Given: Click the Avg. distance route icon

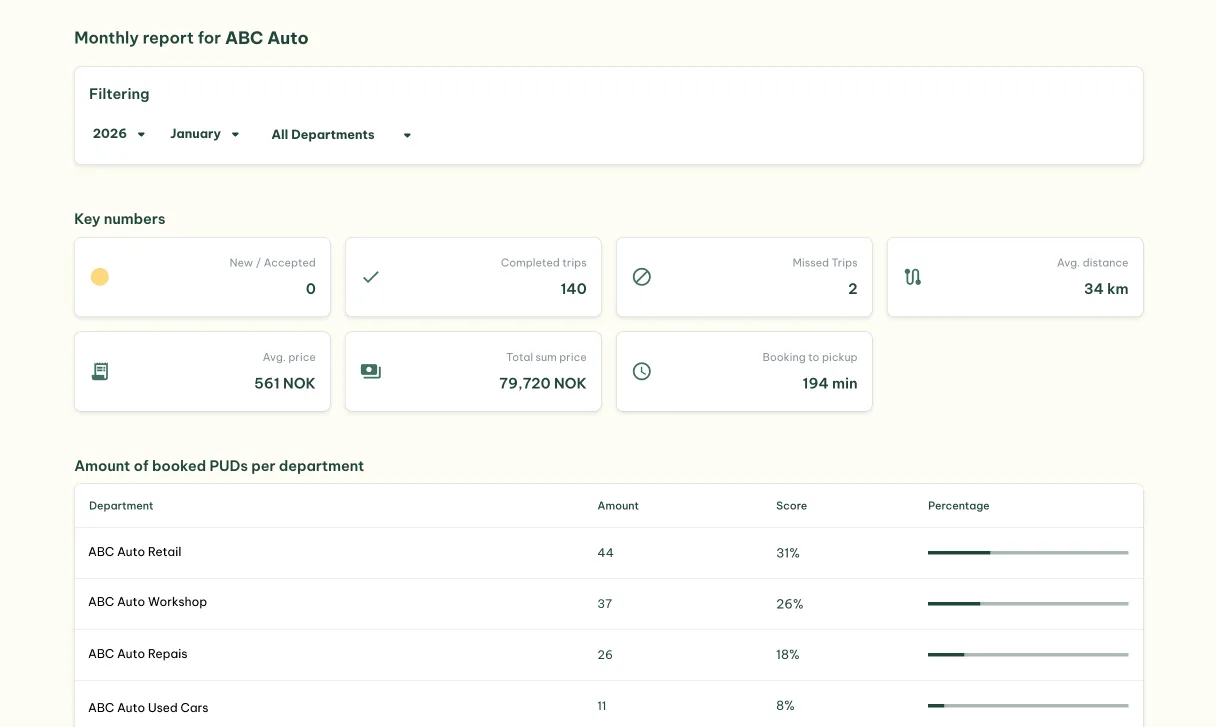Looking at the screenshot, I should (913, 277).
